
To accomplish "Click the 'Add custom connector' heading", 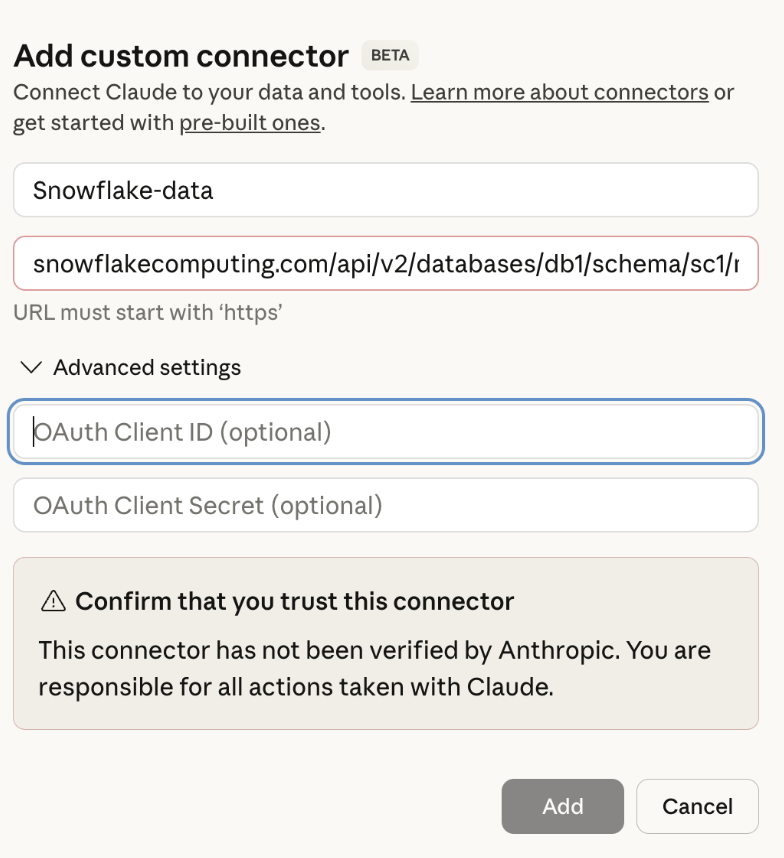I will 181,56.
